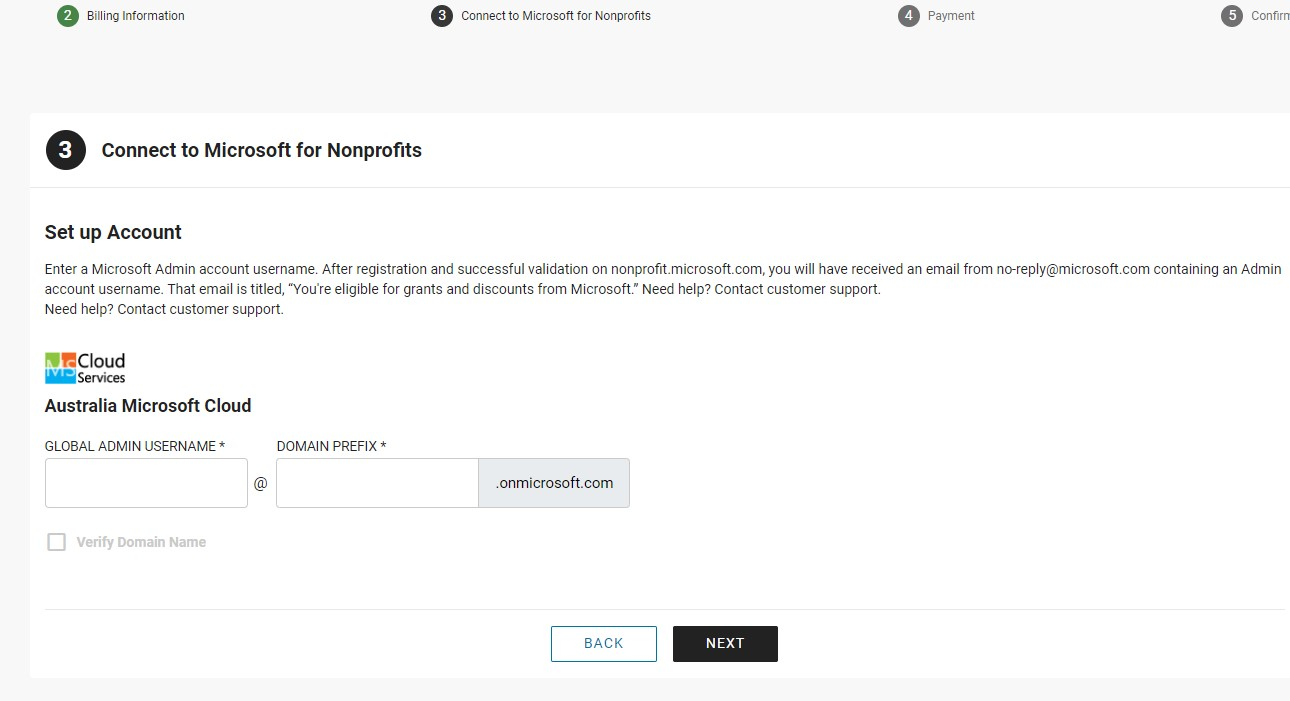This screenshot has height=701, width=1290.
Task: Focus the Global Admin Username field
Action: [146, 483]
